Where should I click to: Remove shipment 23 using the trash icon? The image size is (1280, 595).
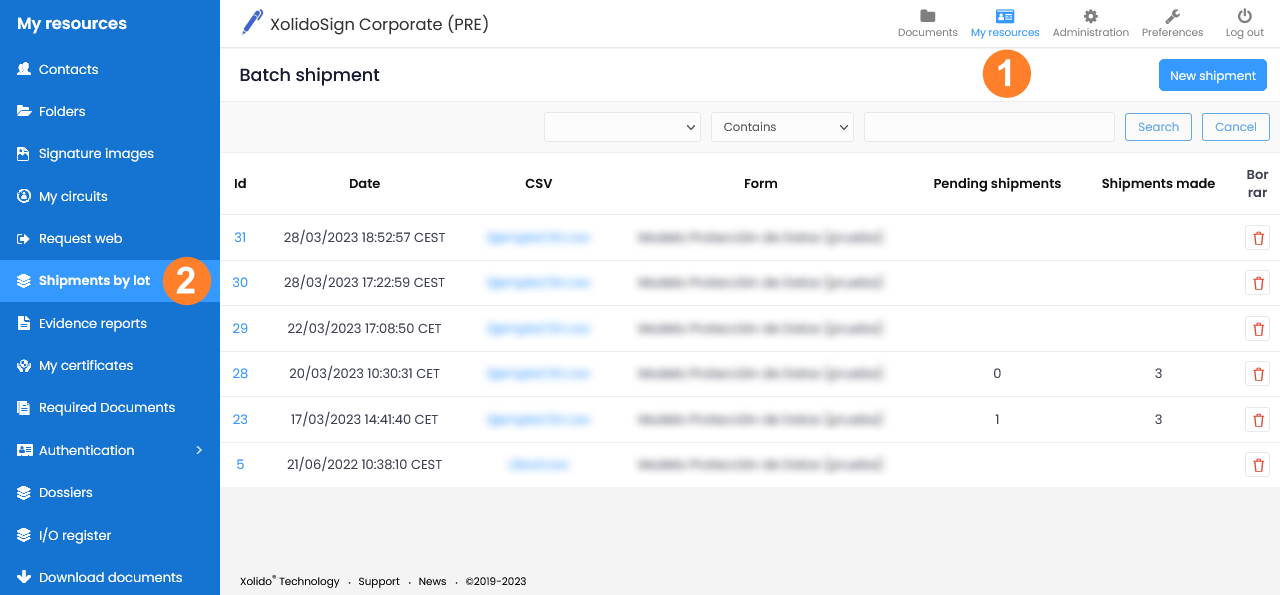click(x=1258, y=420)
